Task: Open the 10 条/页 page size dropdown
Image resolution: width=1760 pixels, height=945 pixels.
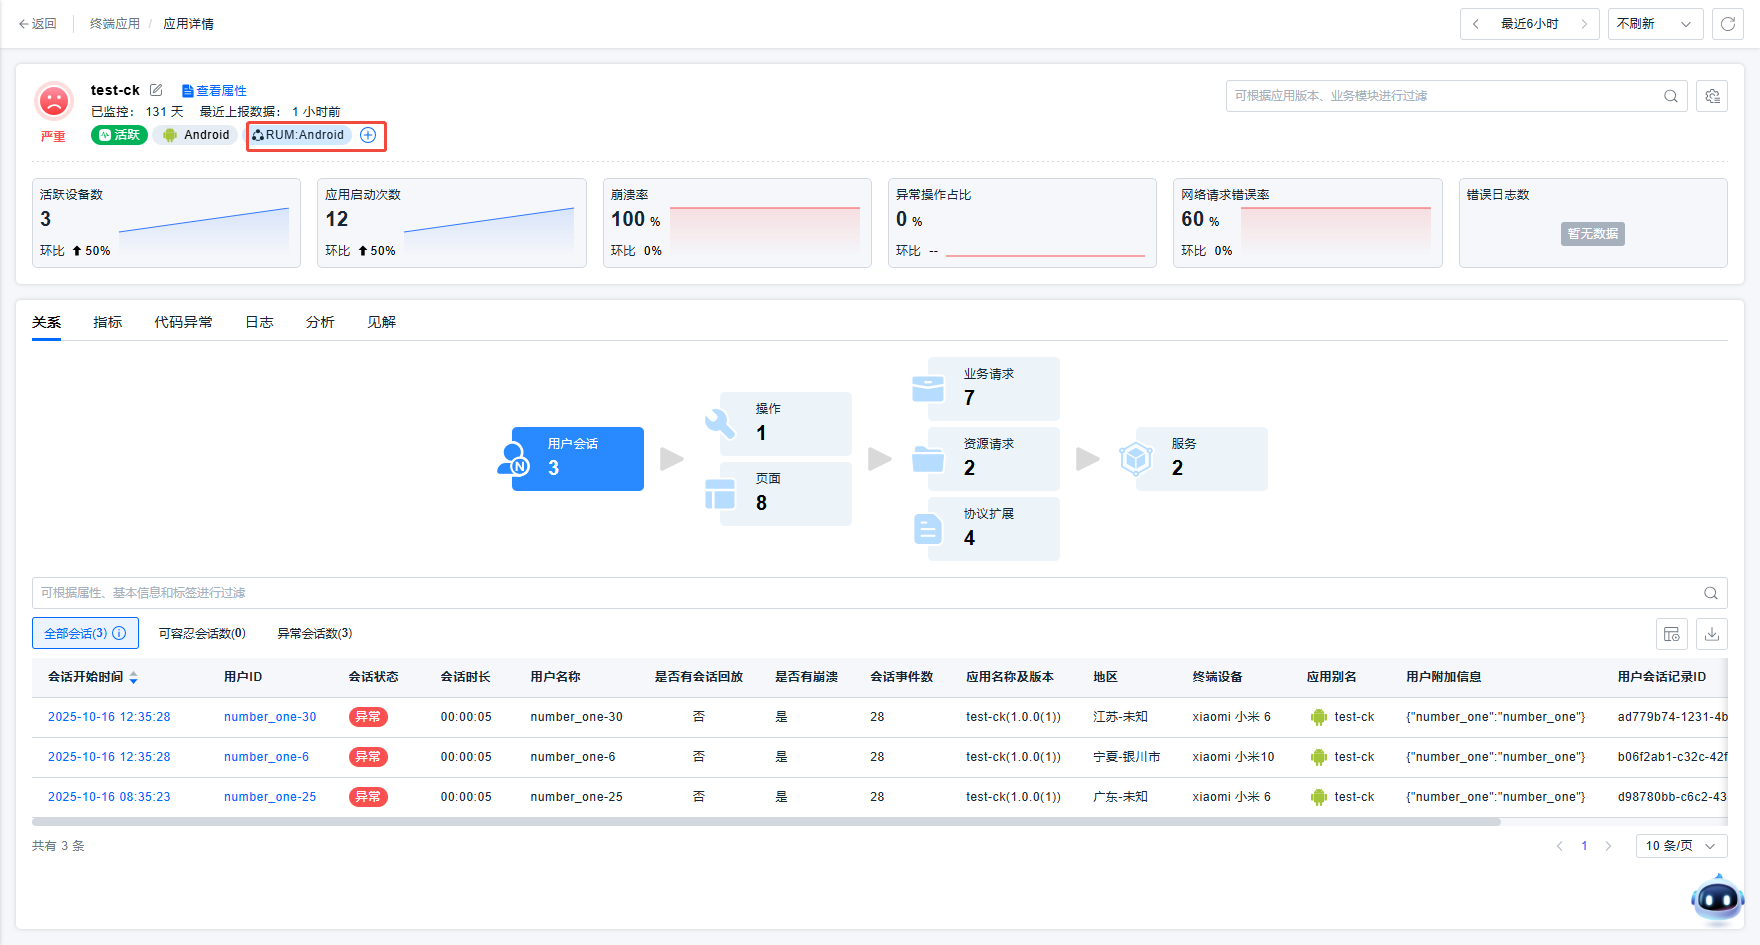Action: tap(1680, 846)
